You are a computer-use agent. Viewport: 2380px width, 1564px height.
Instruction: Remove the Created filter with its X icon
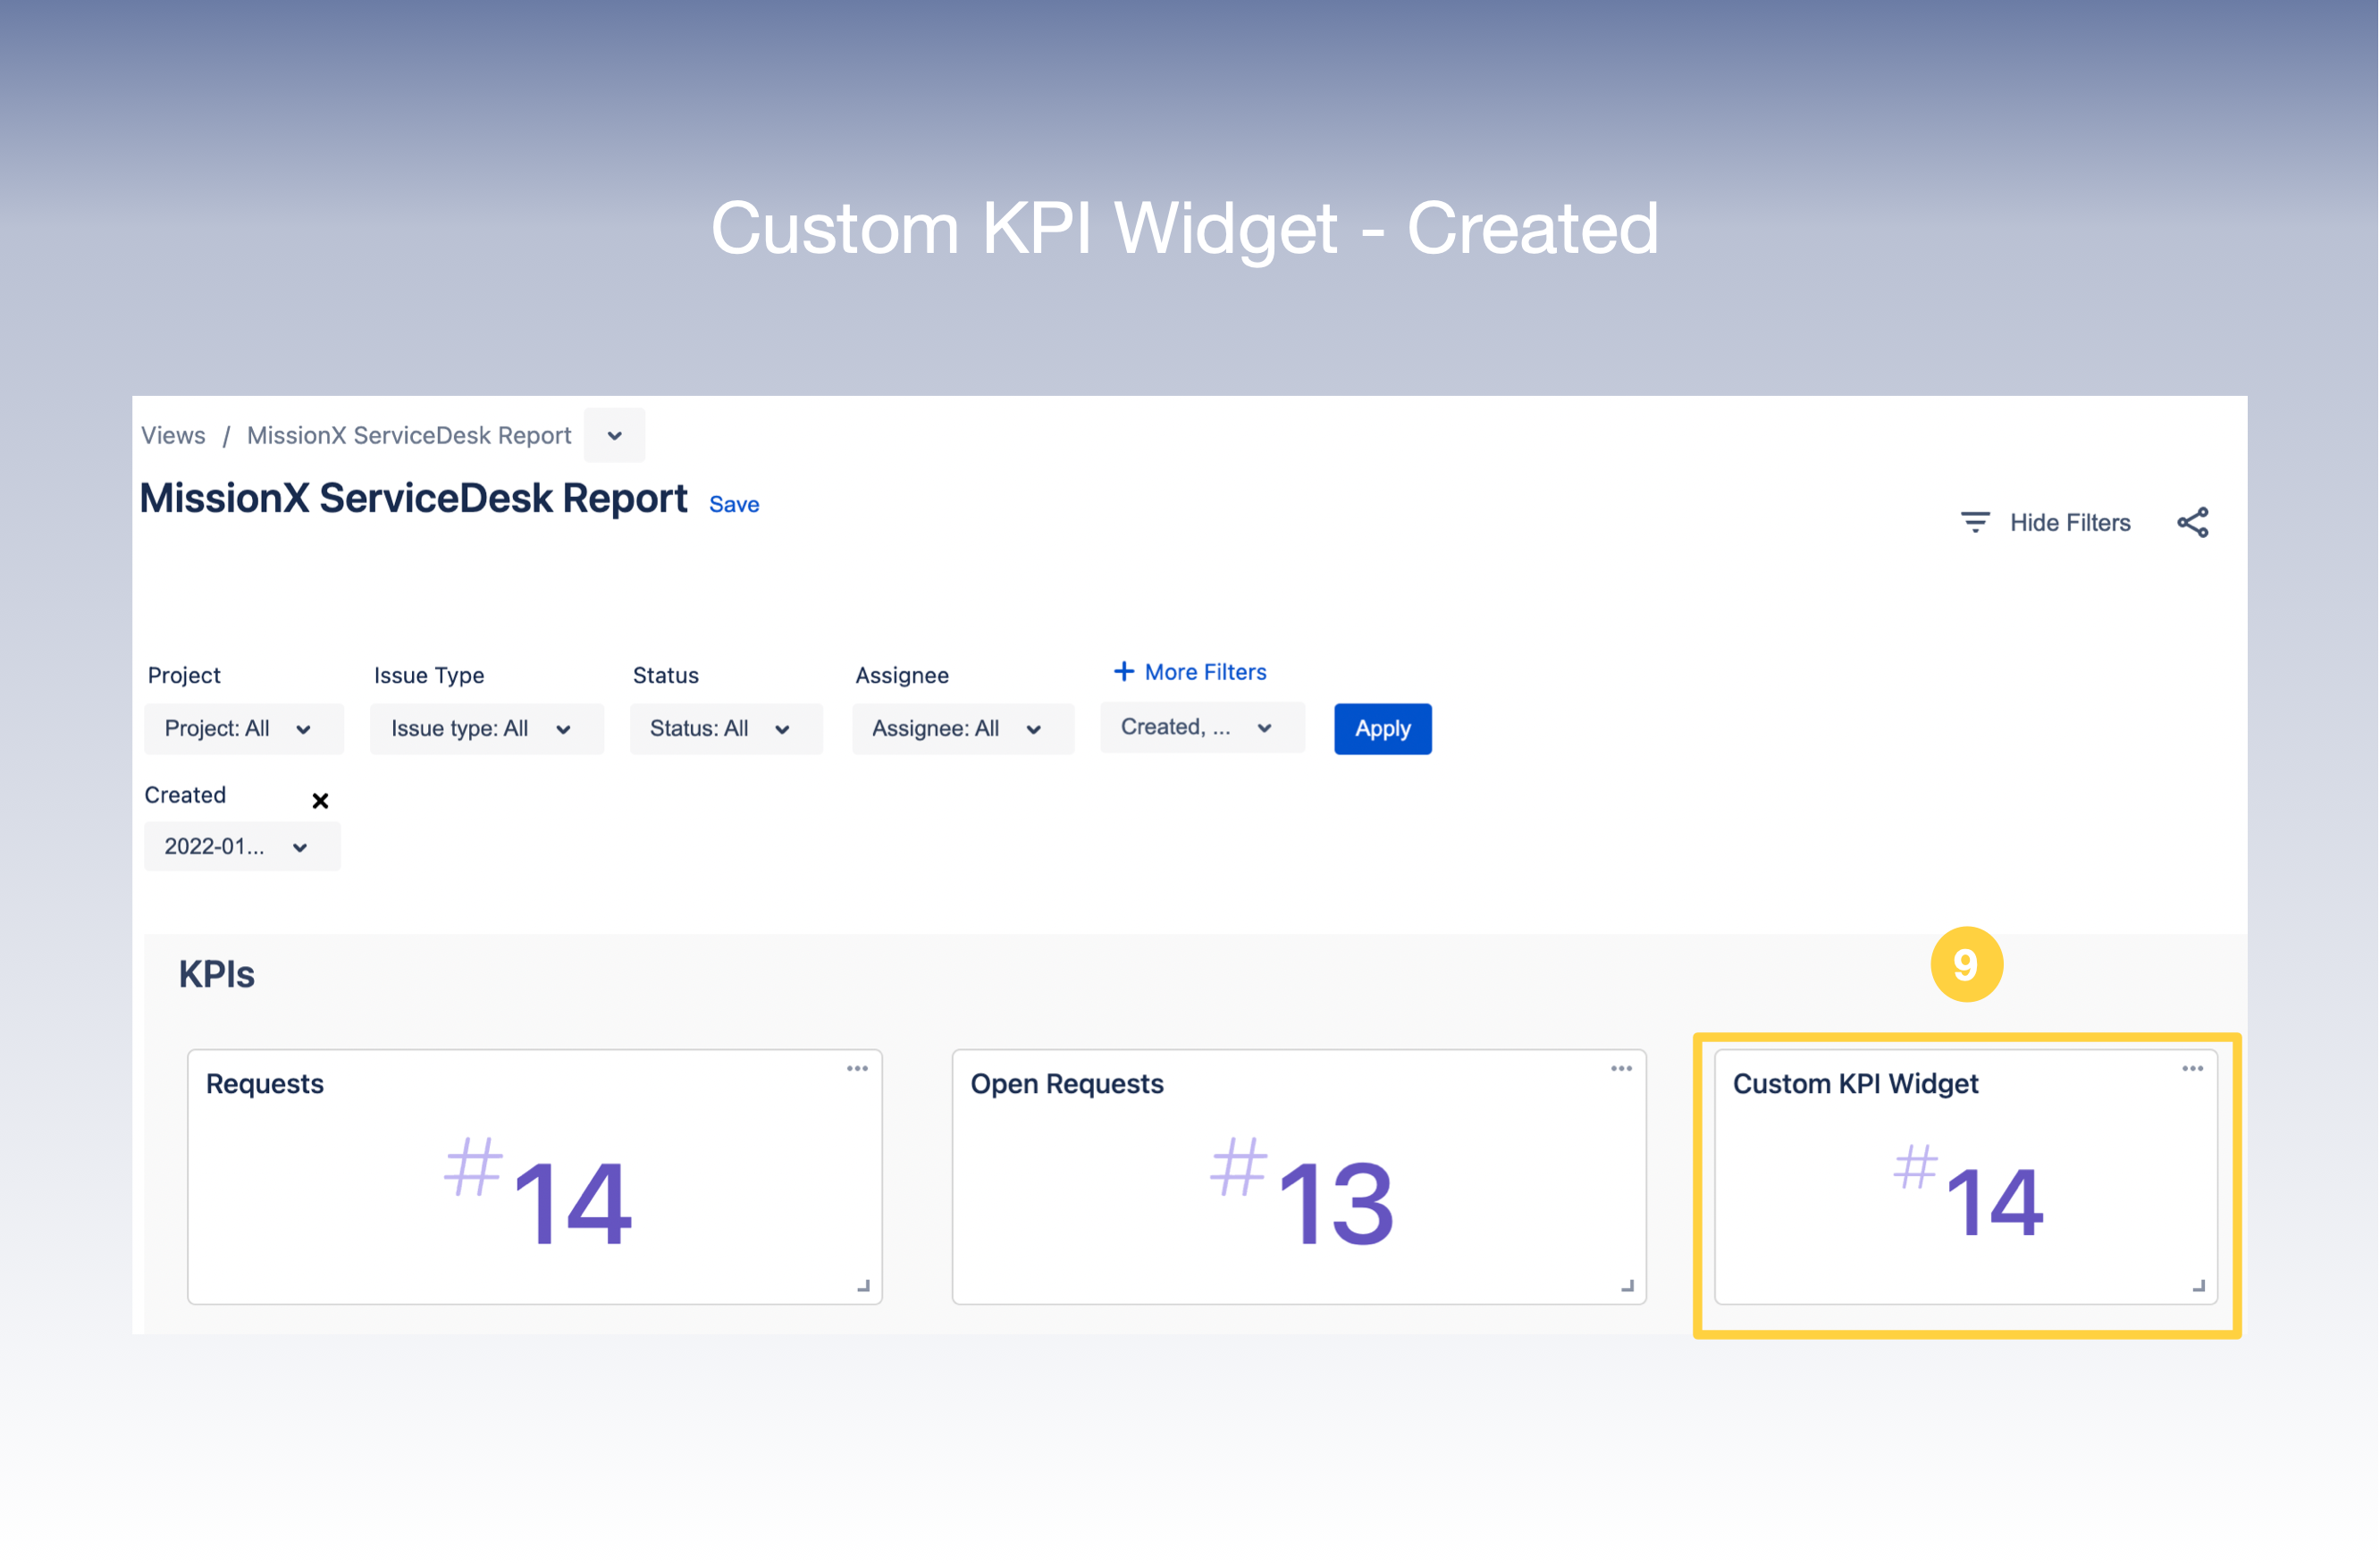(x=320, y=800)
